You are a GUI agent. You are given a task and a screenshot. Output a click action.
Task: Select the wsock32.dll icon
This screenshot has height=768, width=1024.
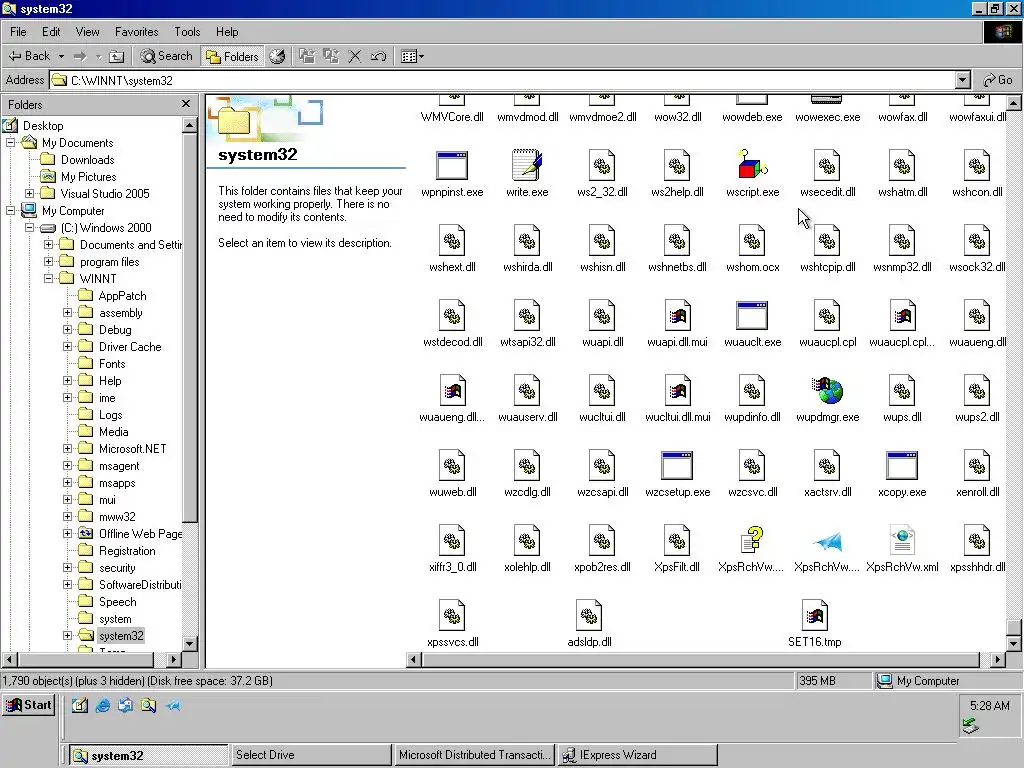[x=977, y=240]
